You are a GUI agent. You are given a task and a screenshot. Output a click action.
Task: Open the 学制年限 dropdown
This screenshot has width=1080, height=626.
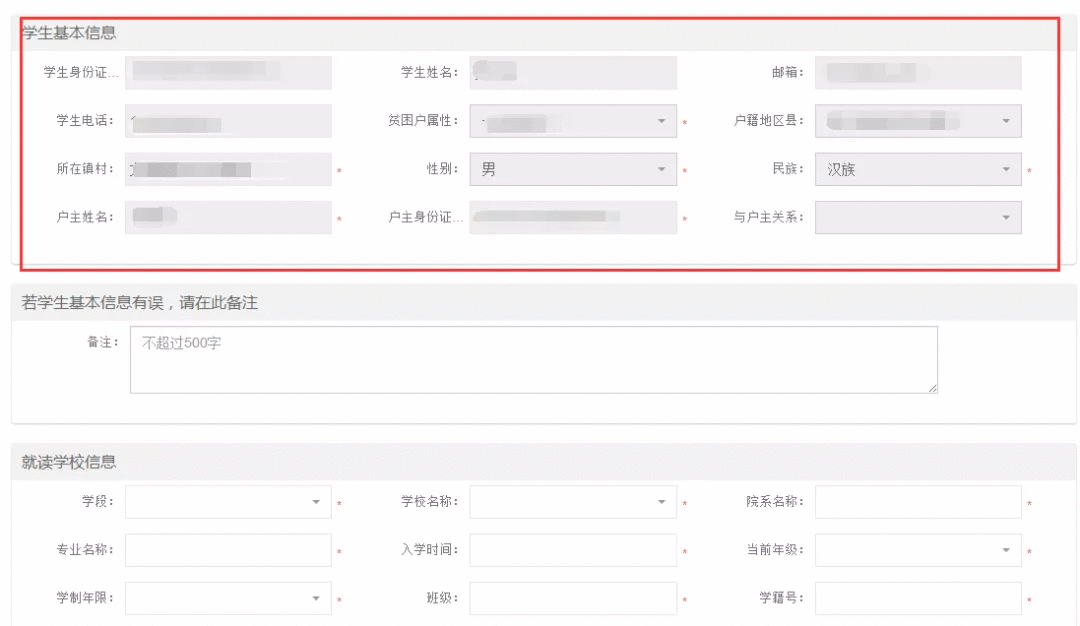pos(228,598)
